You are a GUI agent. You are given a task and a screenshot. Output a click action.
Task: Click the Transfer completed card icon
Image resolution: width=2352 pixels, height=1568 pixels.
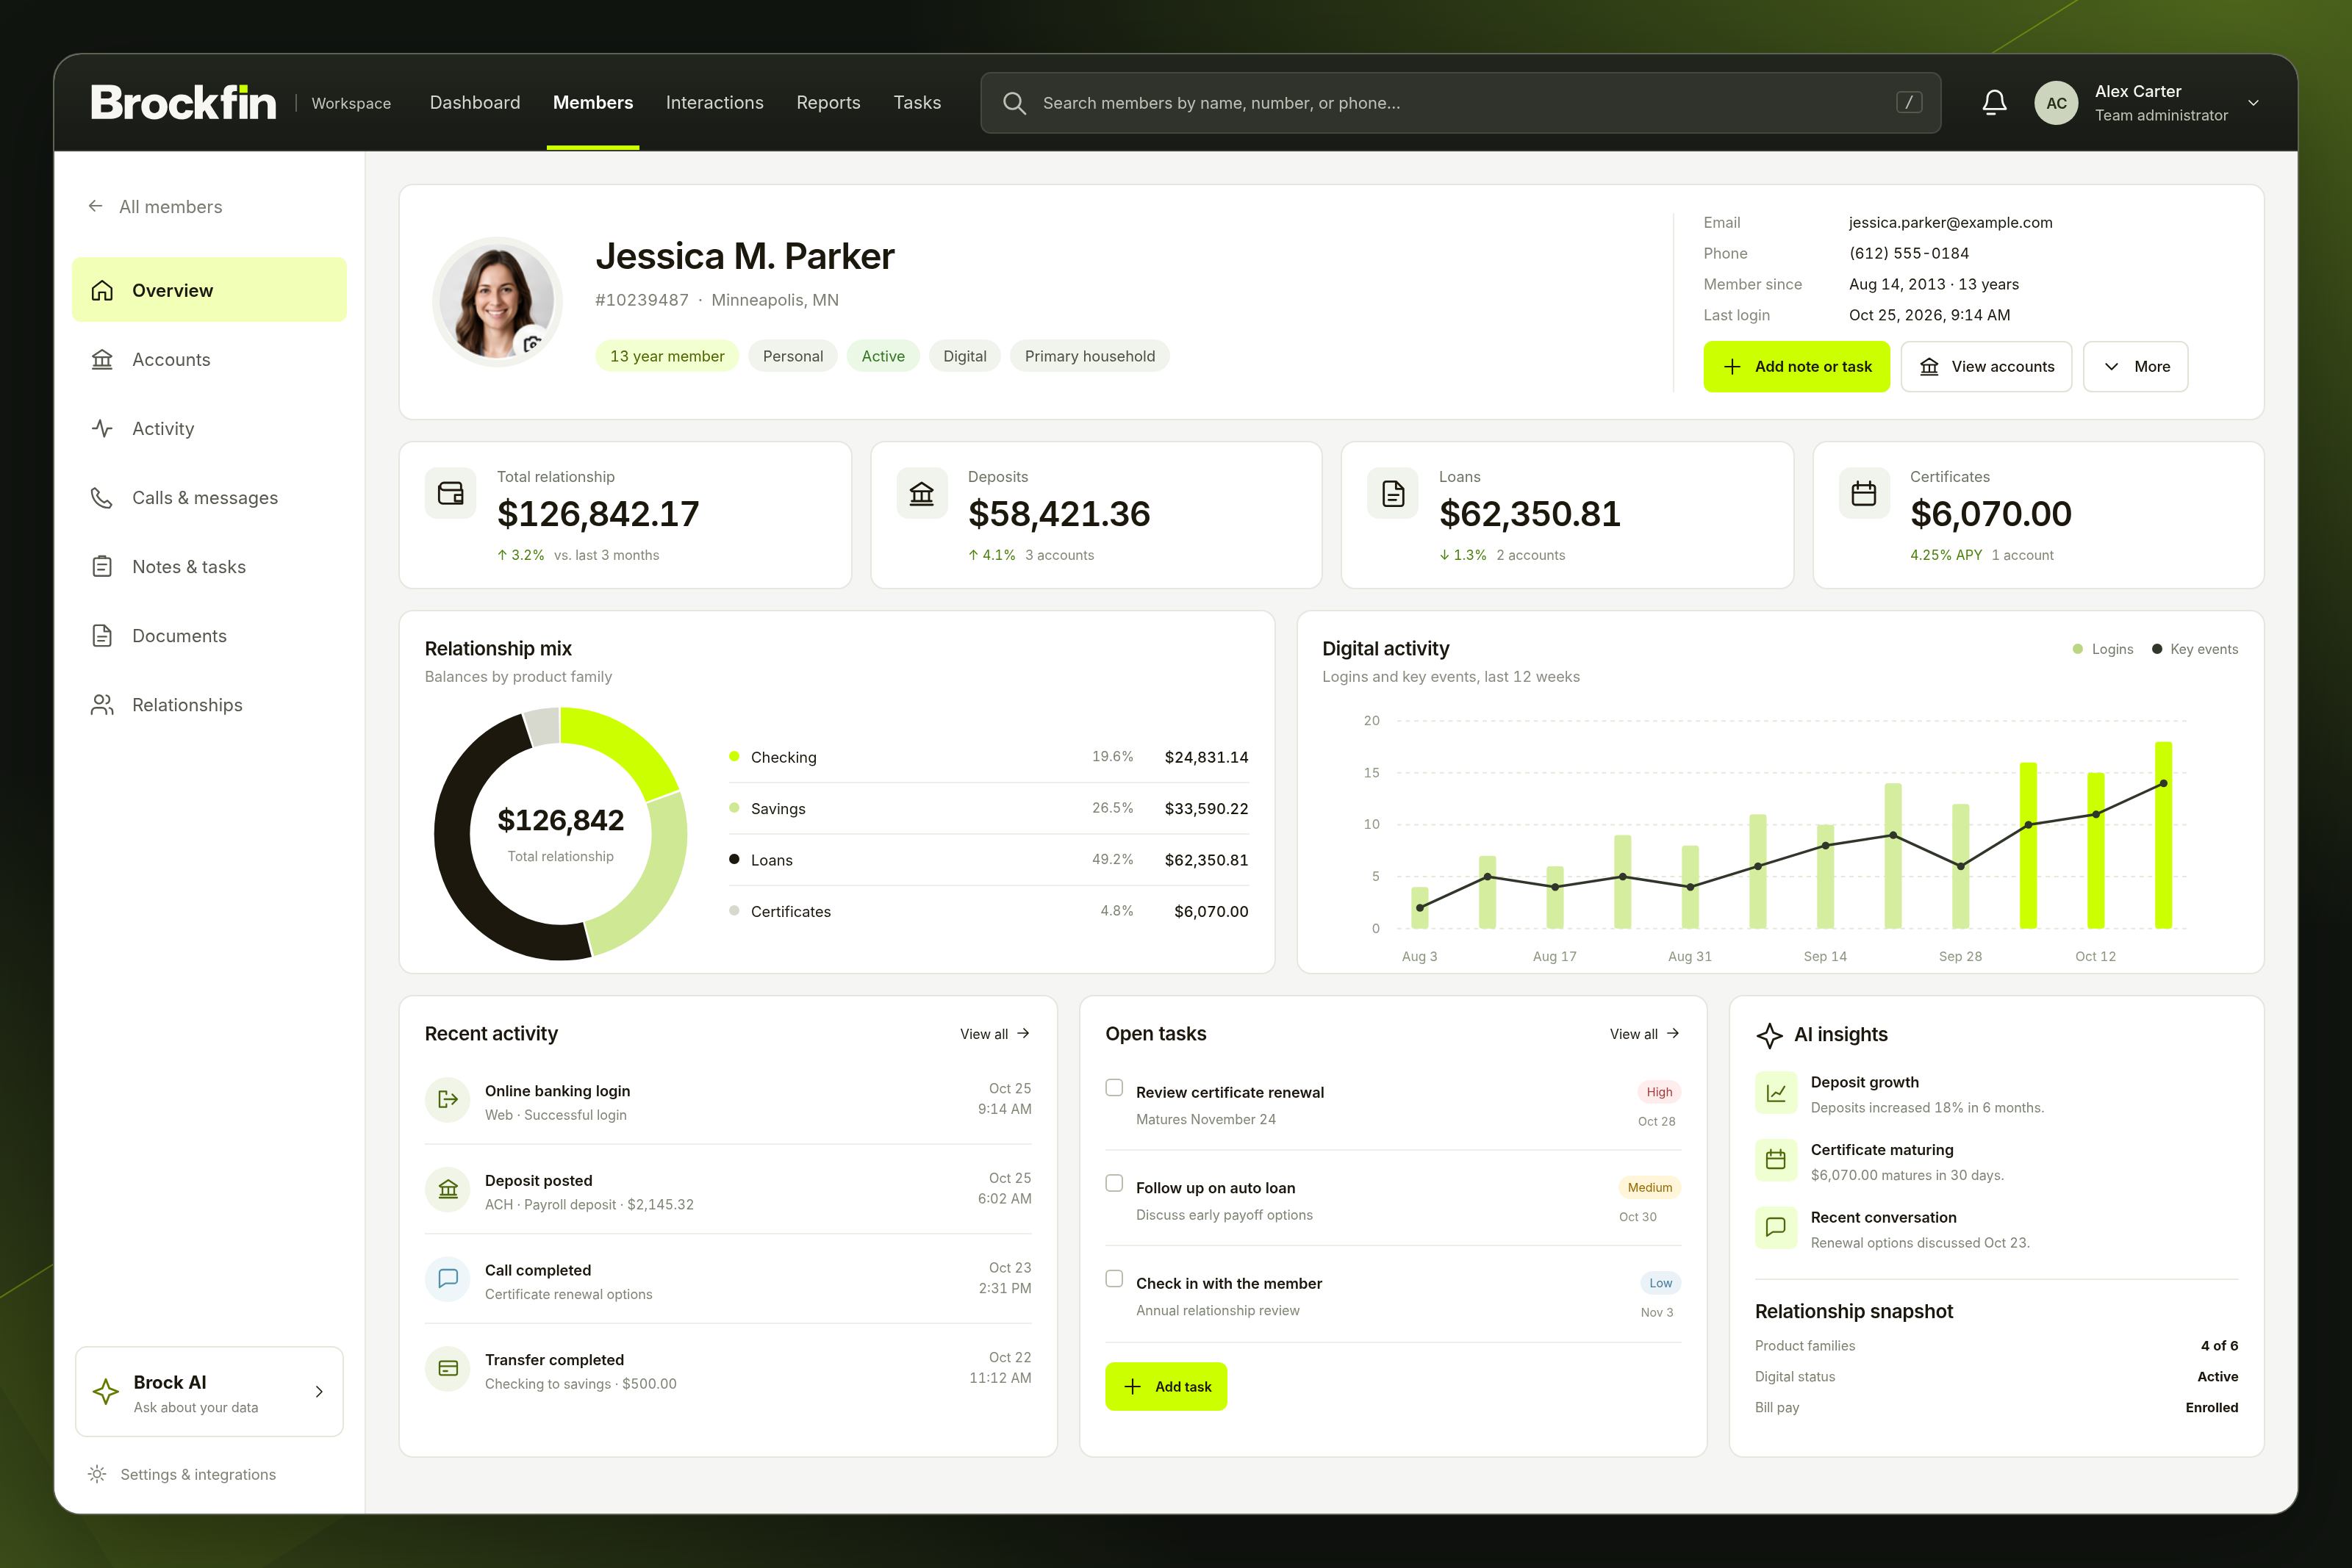pos(448,1368)
